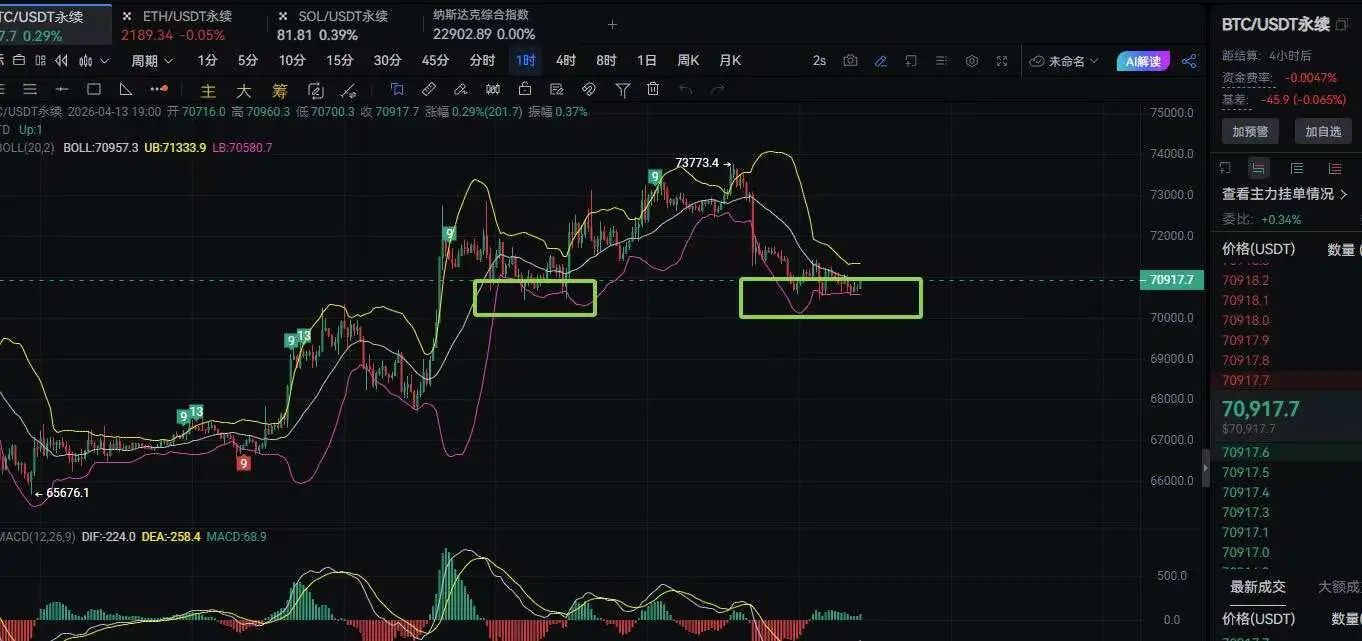Select the brush eraser drawing tool
Screen dimensions: 1362x641
460,89
